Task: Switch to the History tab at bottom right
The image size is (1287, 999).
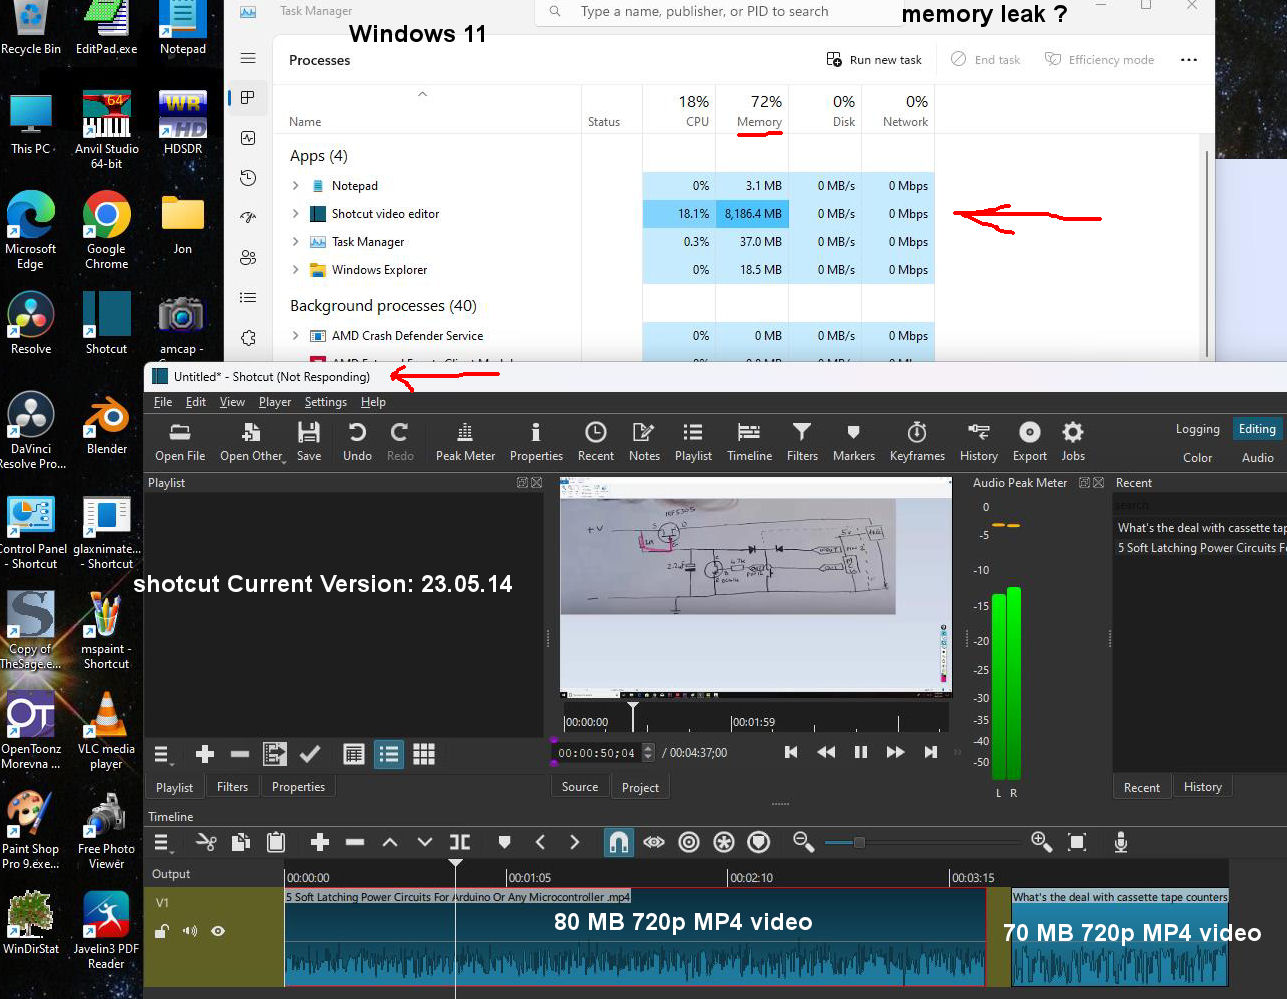Action: 1203,787
